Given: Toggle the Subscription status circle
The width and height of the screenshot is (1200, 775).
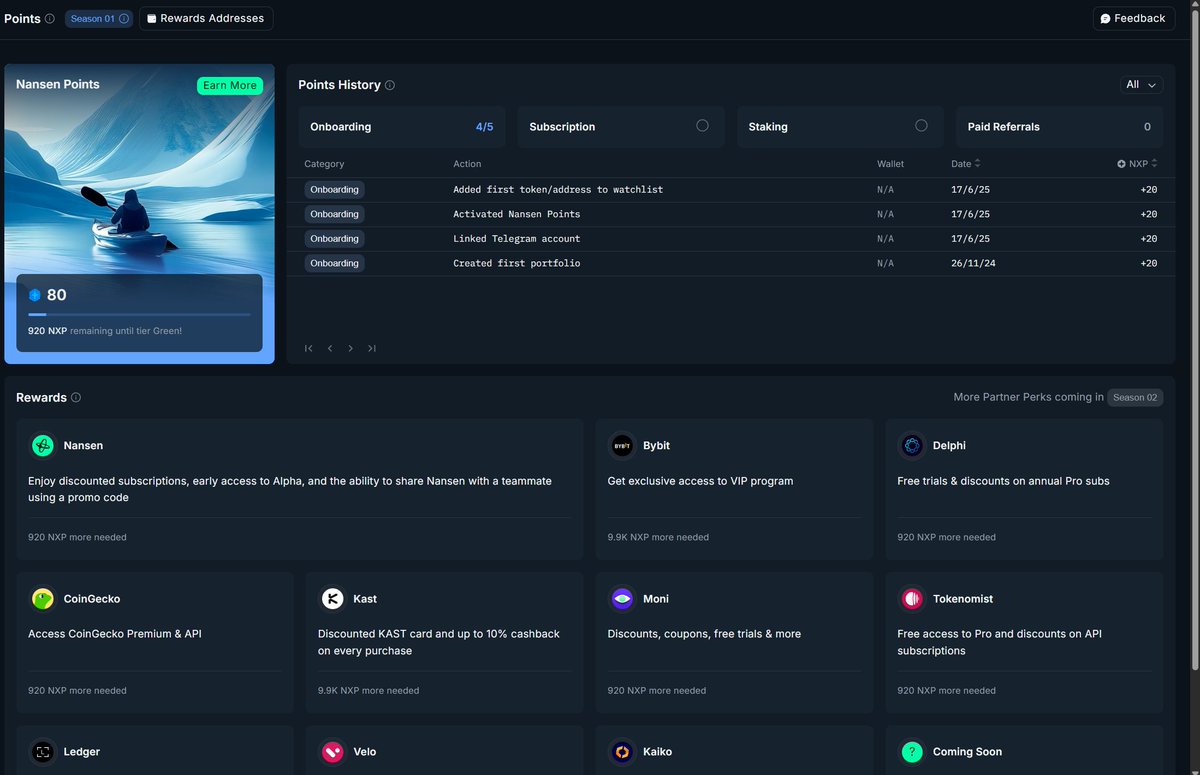Looking at the screenshot, I should (702, 126).
